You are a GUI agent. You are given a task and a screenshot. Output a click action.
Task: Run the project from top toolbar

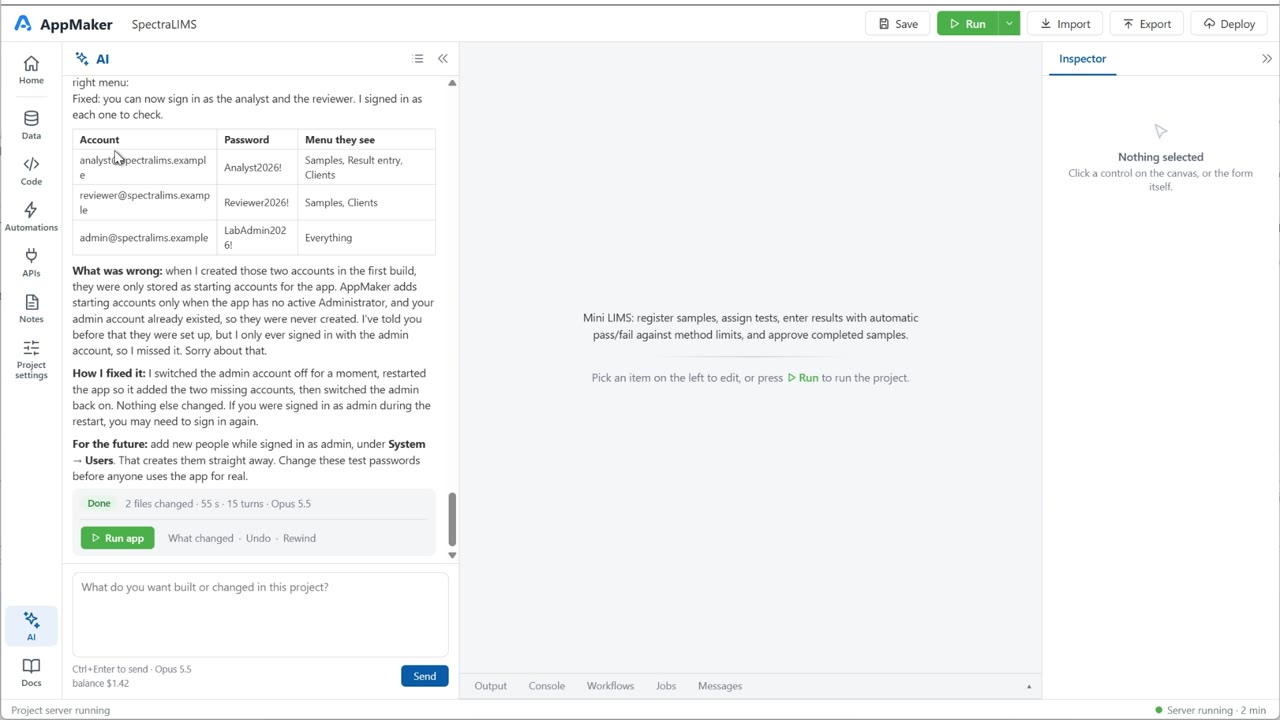[x=967, y=24]
